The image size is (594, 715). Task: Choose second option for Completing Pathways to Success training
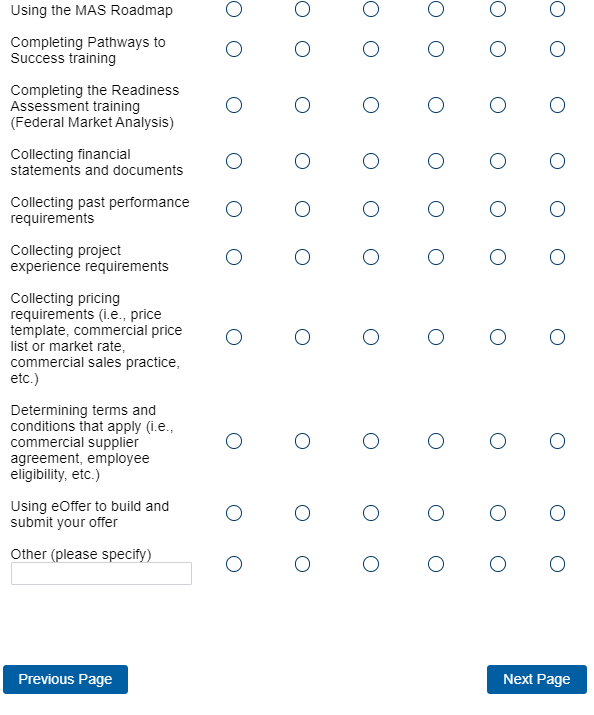tap(302, 49)
